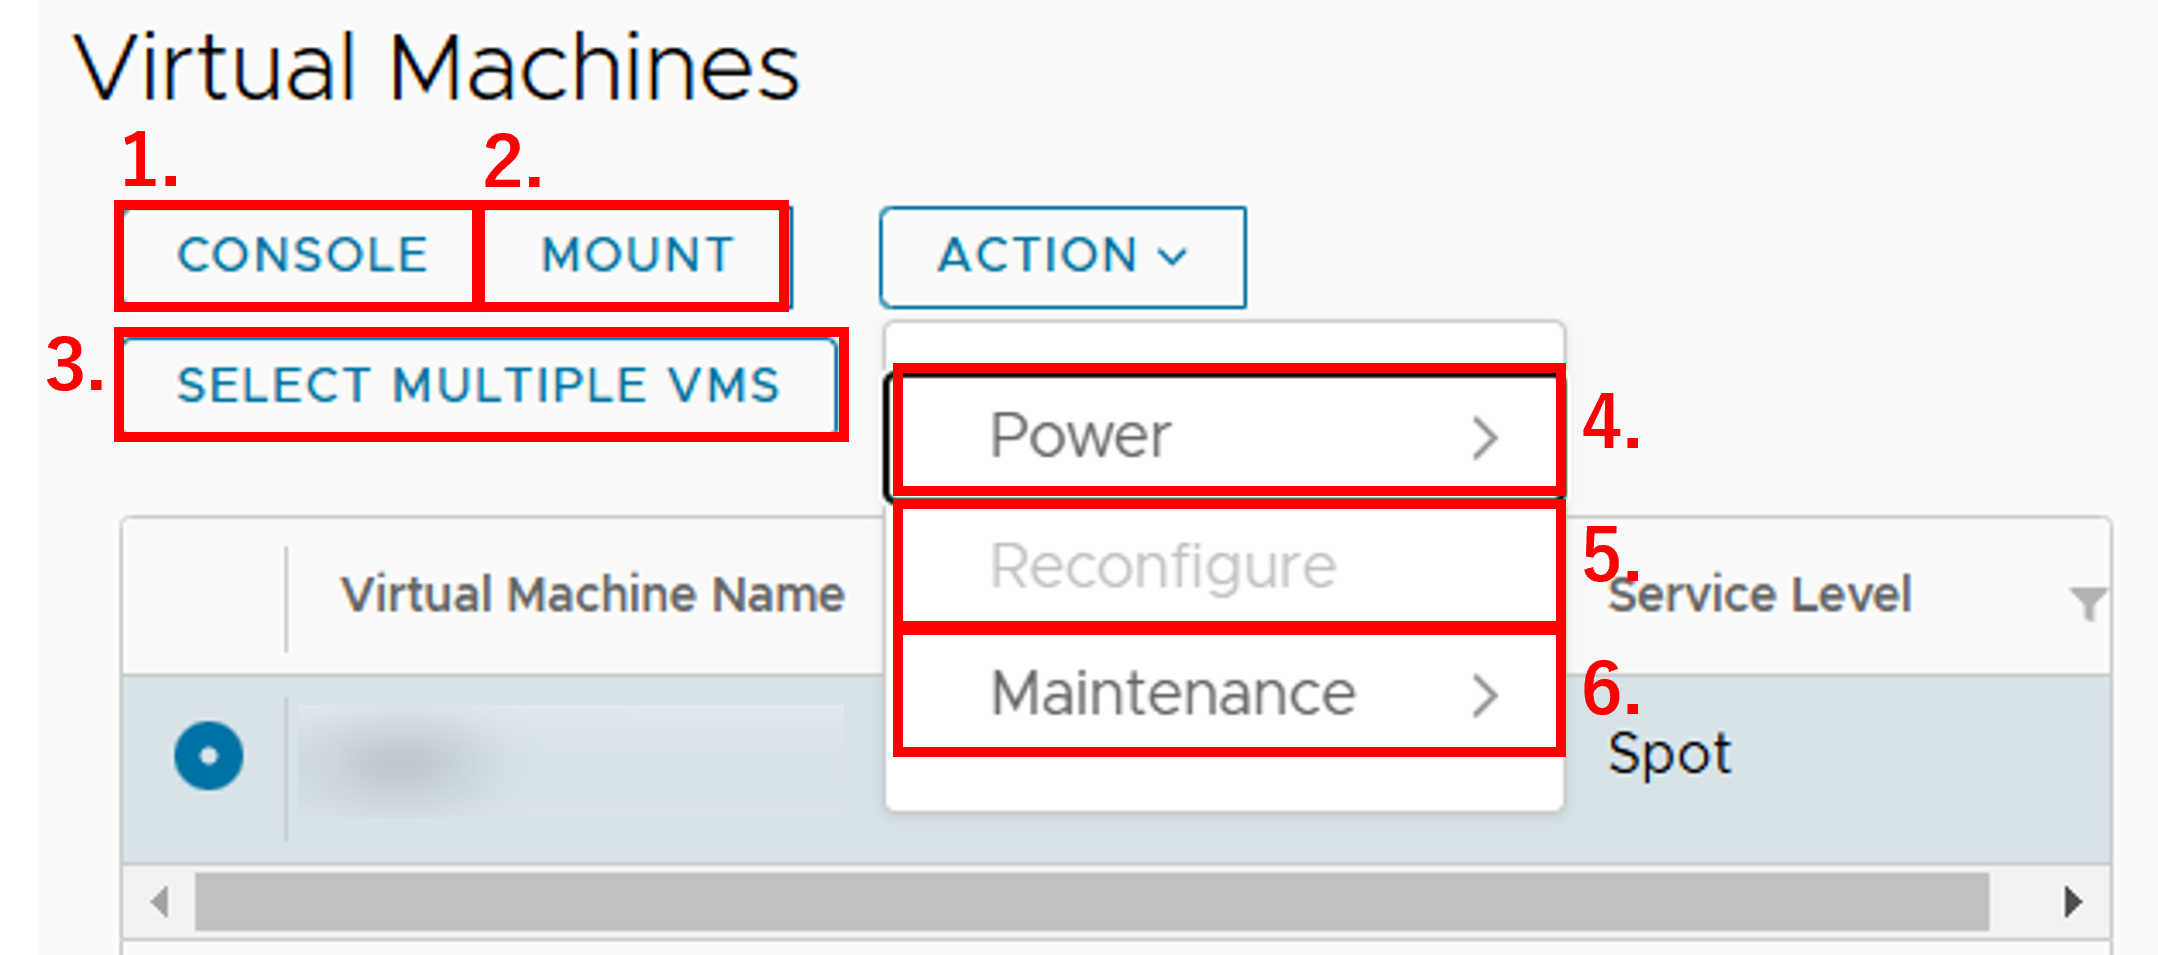Choose Reconfigure from the Action menu
The image size is (2158, 955).
(1162, 566)
